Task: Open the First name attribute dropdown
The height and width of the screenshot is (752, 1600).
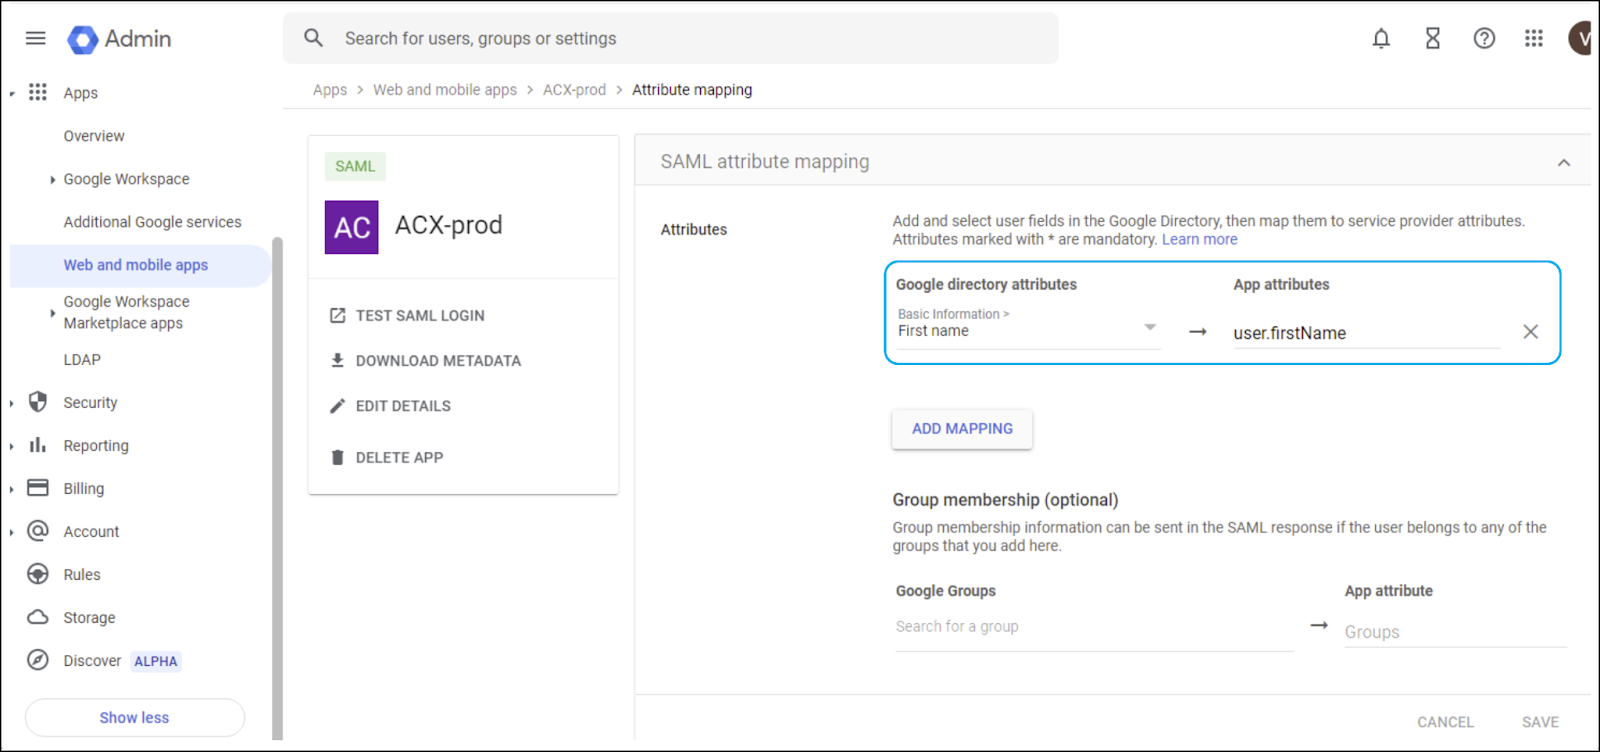Action: coord(1029,328)
